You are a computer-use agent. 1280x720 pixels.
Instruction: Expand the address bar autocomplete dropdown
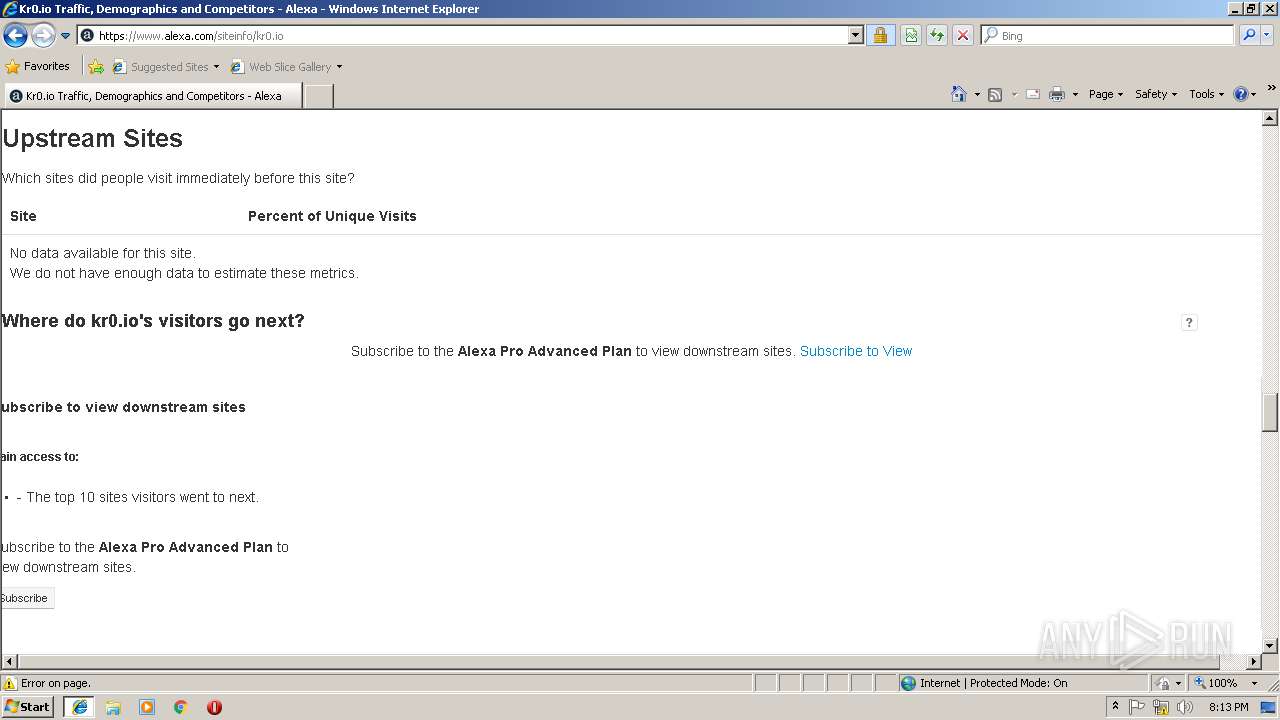pos(855,35)
